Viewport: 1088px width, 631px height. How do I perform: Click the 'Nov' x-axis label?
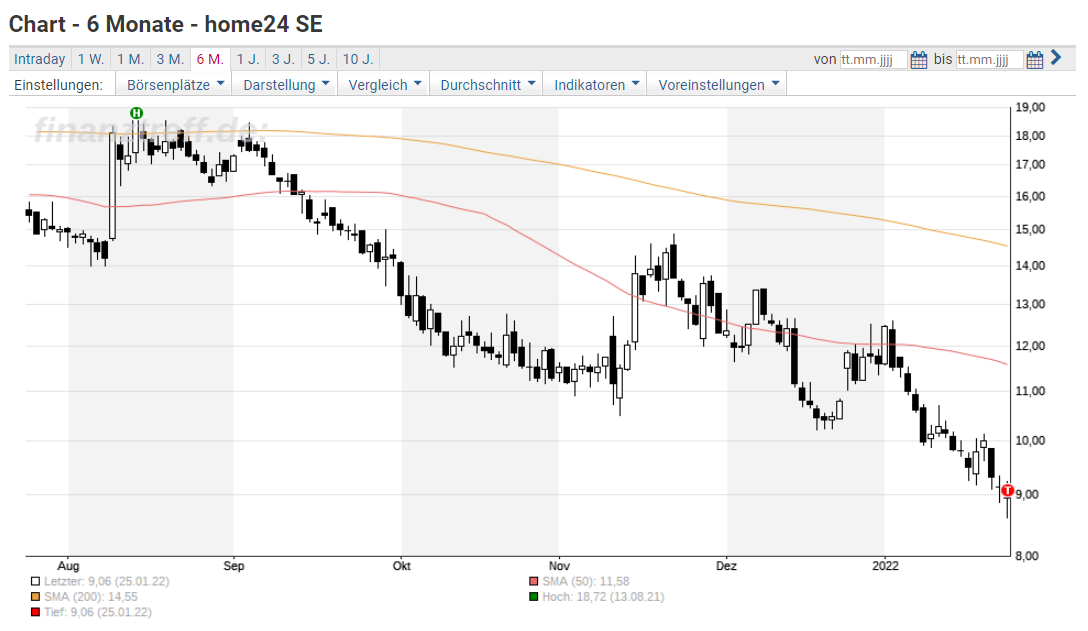tap(559, 566)
